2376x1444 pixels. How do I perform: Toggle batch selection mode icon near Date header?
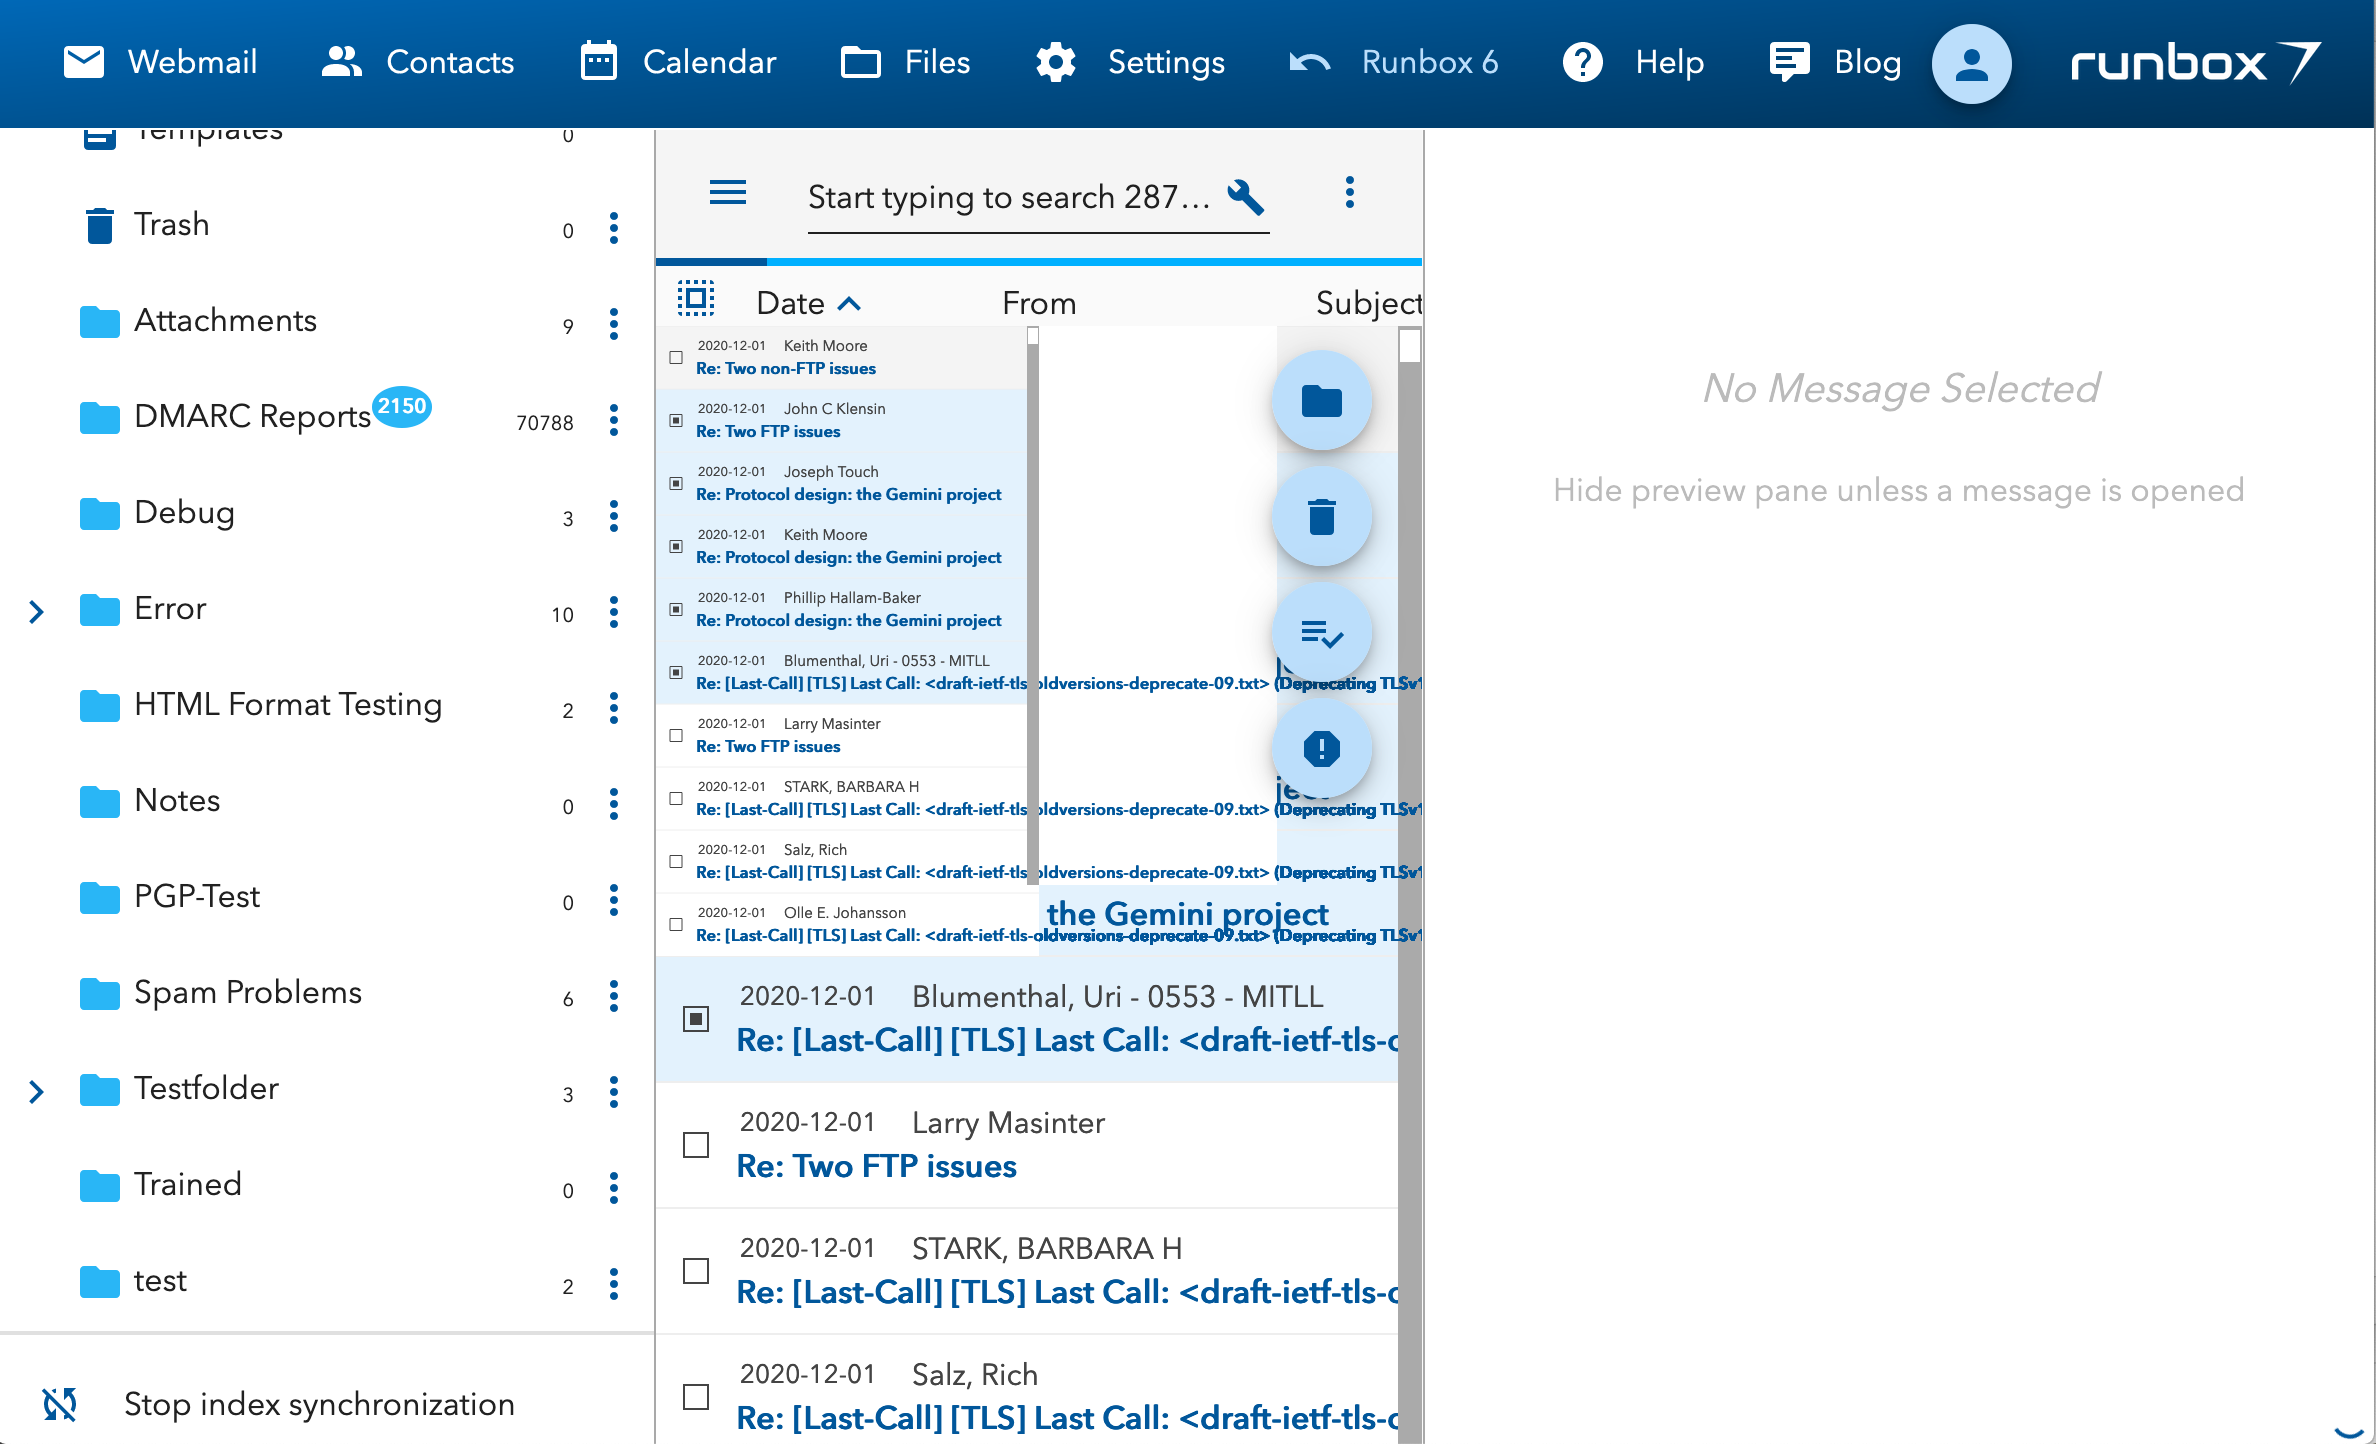695,298
